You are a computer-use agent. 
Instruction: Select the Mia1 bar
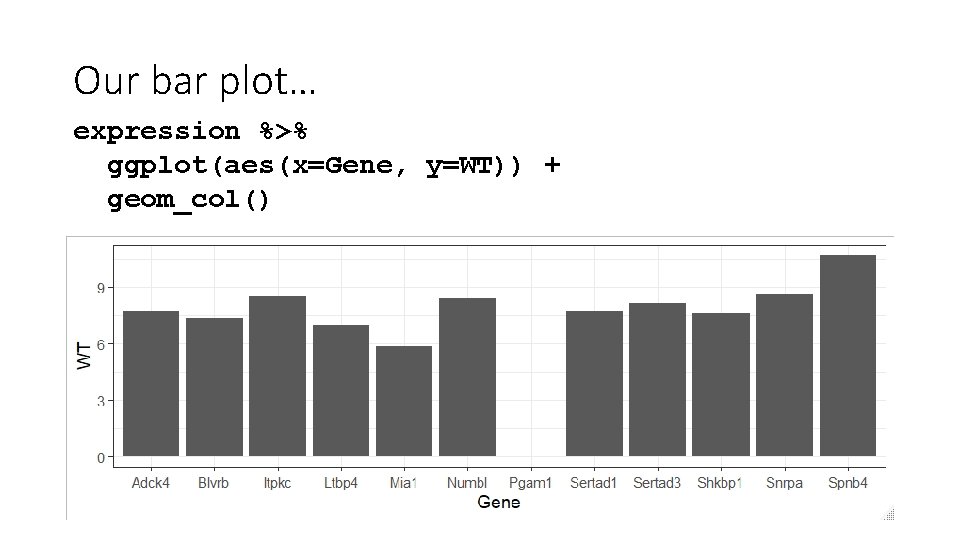404,400
